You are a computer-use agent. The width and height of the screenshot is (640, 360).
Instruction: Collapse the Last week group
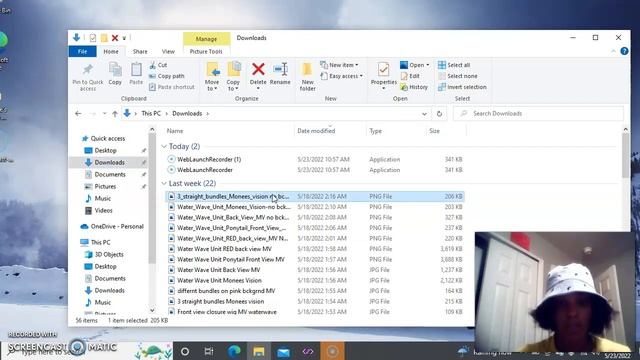(164, 183)
